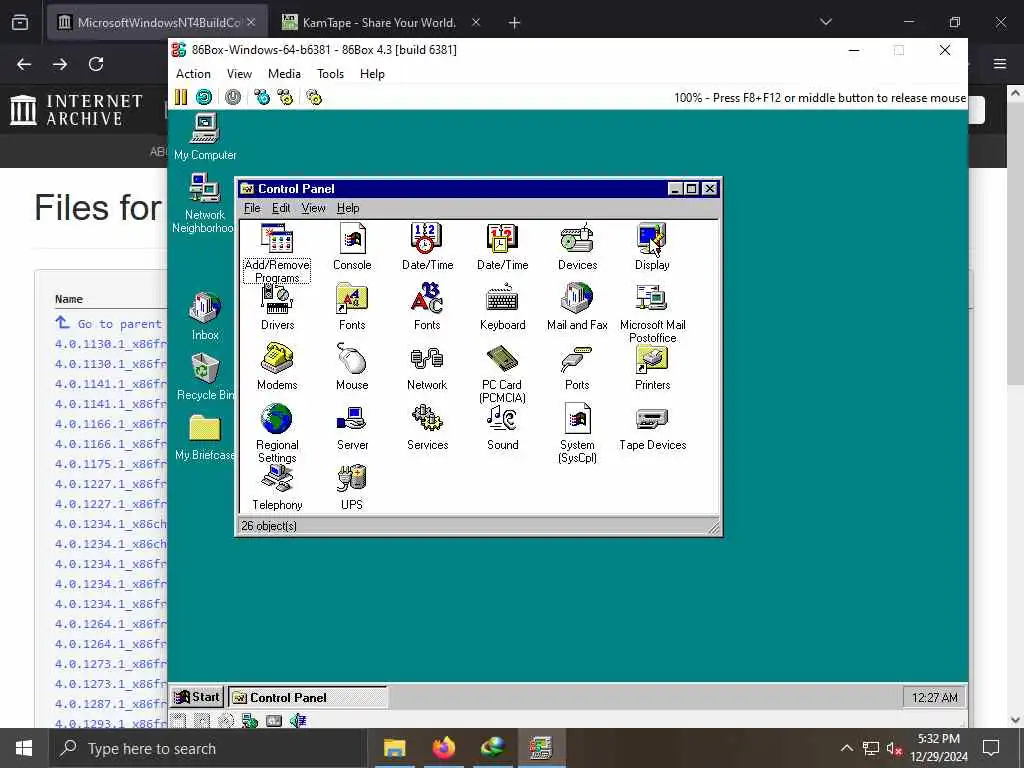Open File Explorer from host taskbar
Screen dimensions: 1024x768
(394, 748)
